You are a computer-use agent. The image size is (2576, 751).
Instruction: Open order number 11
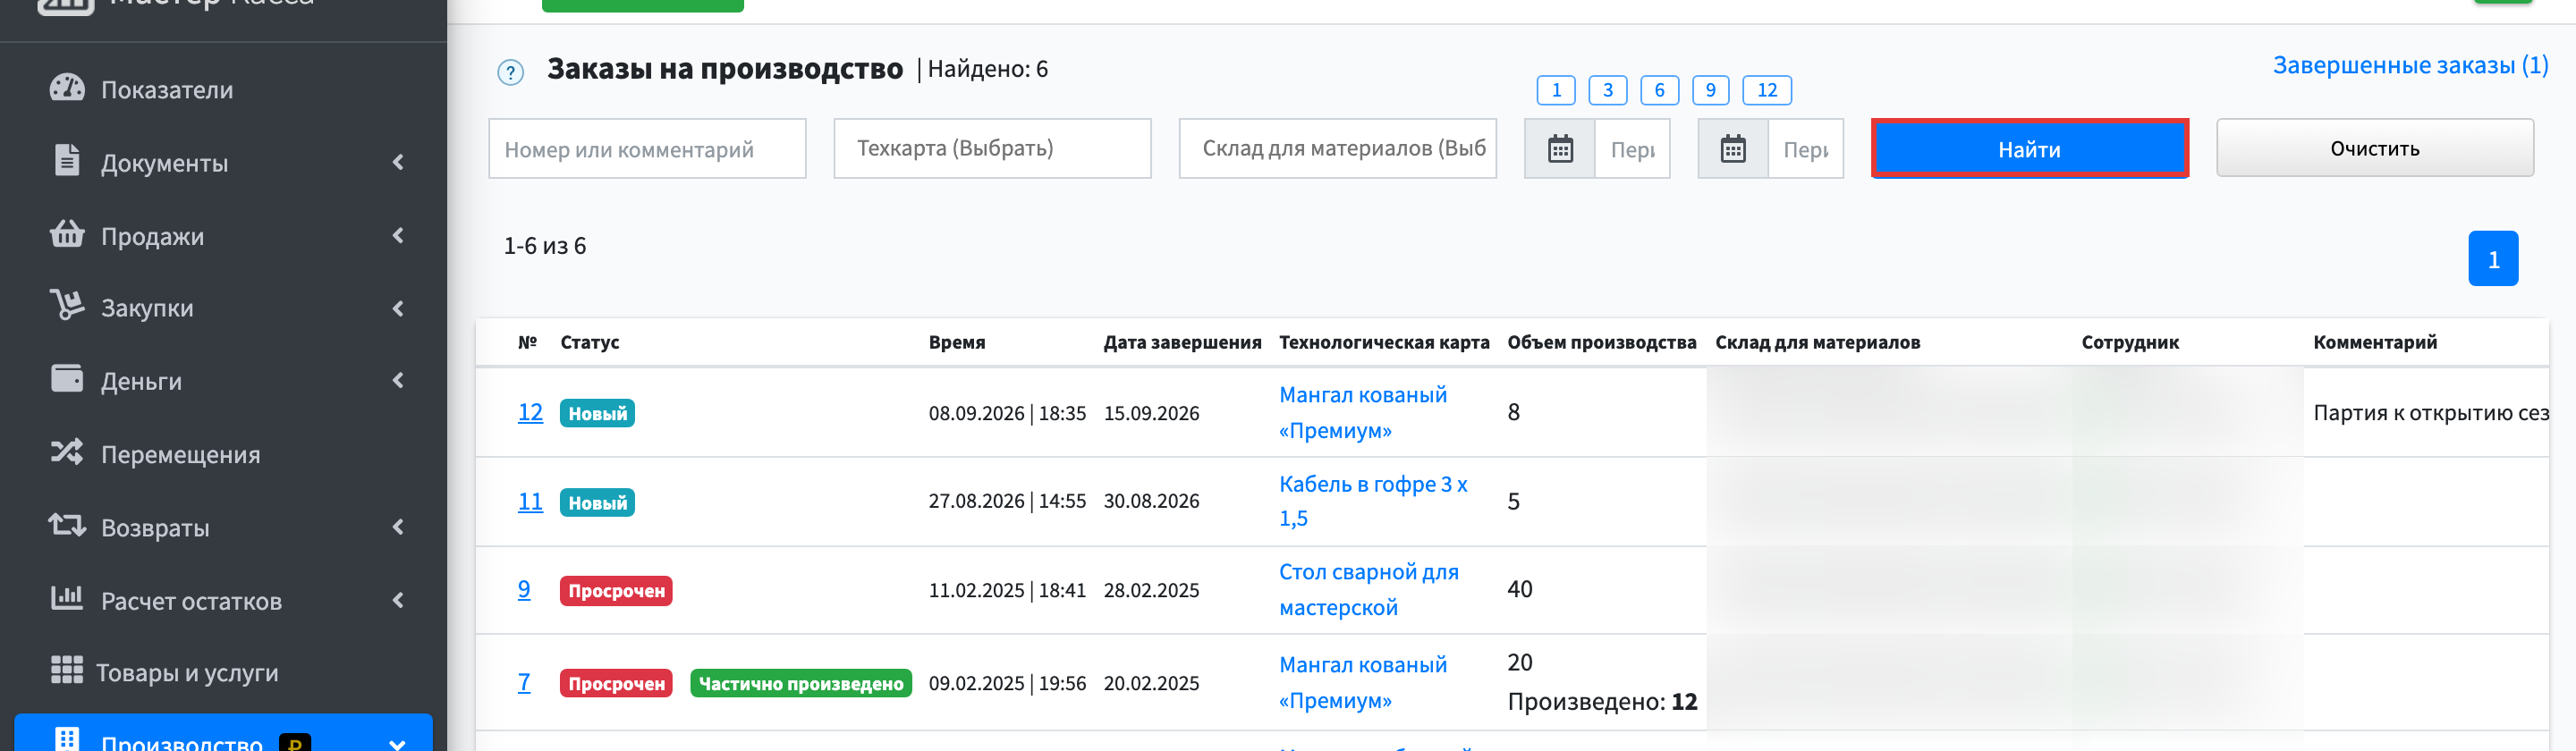tap(530, 501)
